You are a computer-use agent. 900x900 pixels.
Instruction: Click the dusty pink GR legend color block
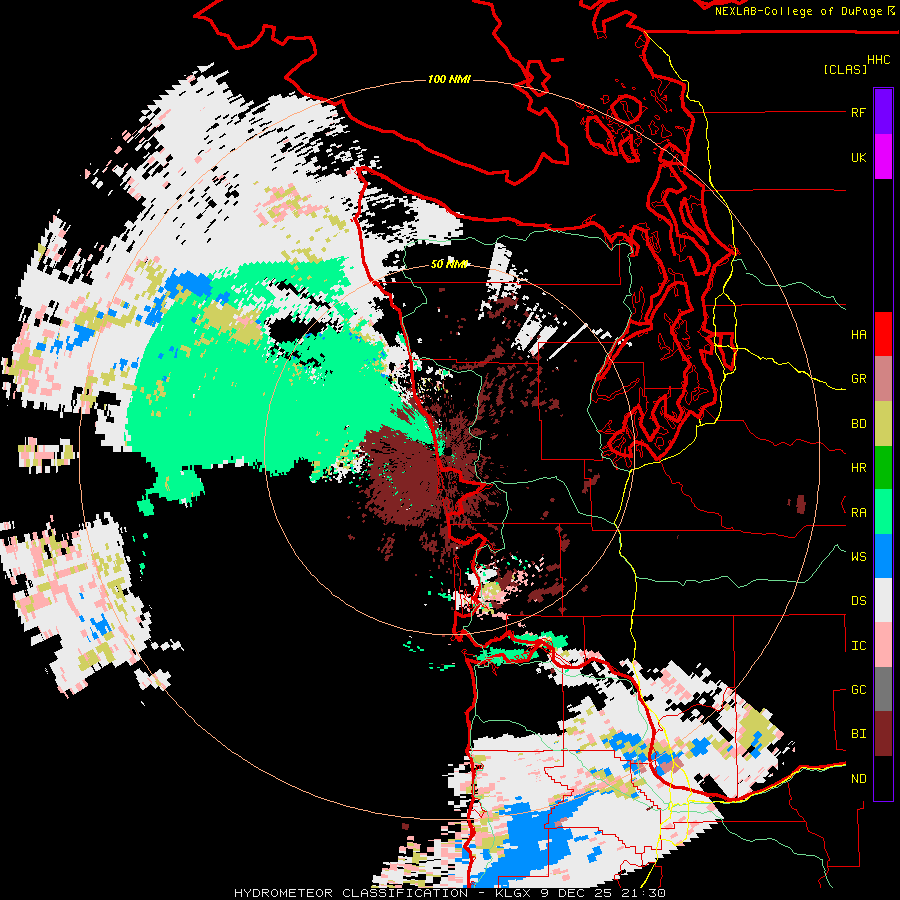[x=883, y=379]
